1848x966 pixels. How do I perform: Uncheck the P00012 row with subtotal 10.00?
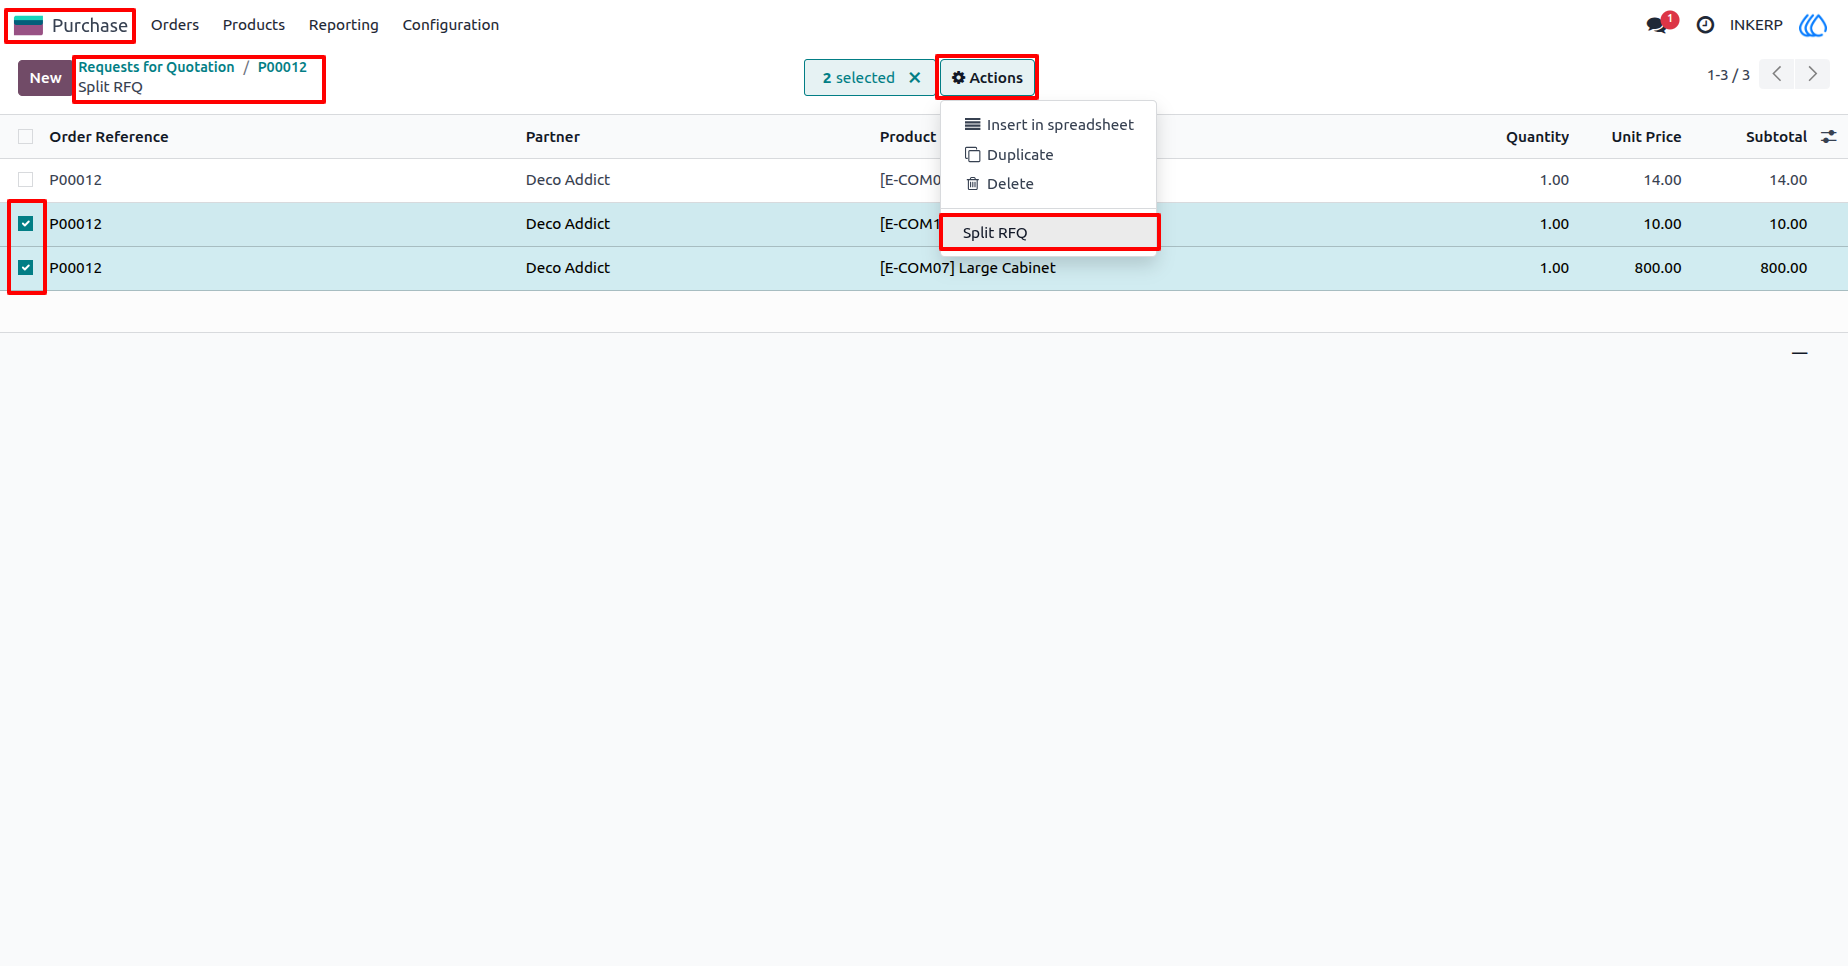26,224
